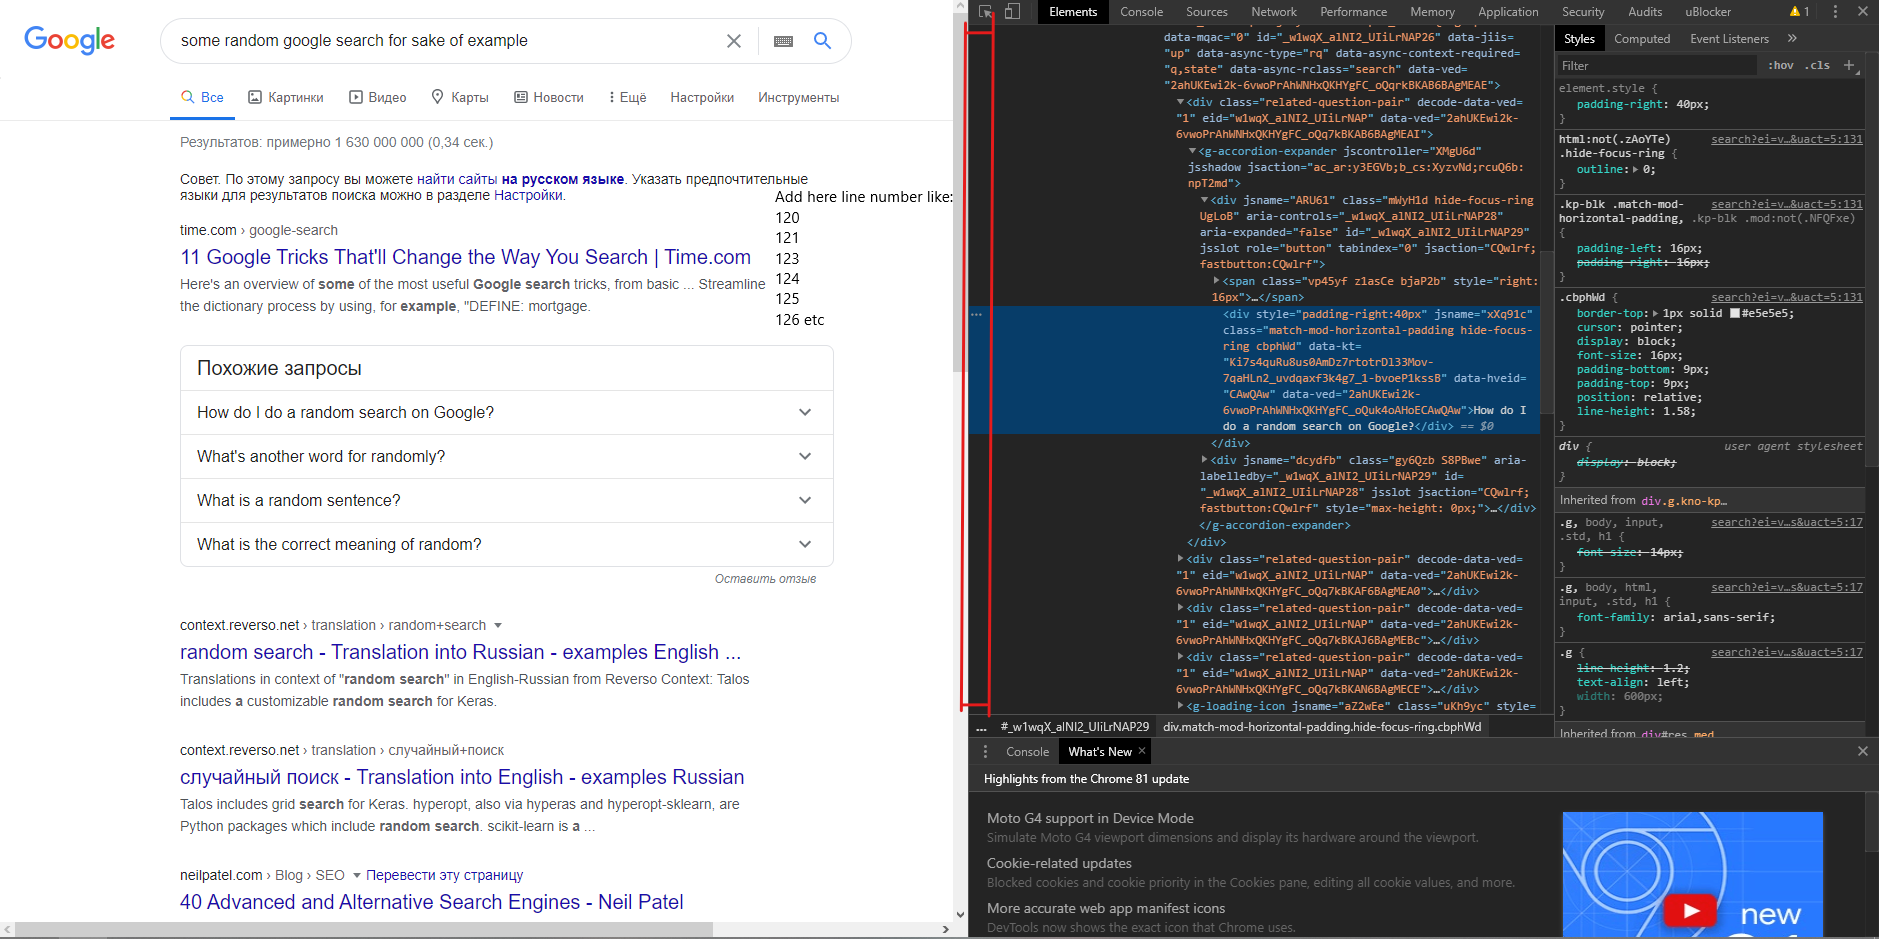Click 'Перевести эту страницу' link
Image resolution: width=1879 pixels, height=939 pixels.
click(444, 875)
